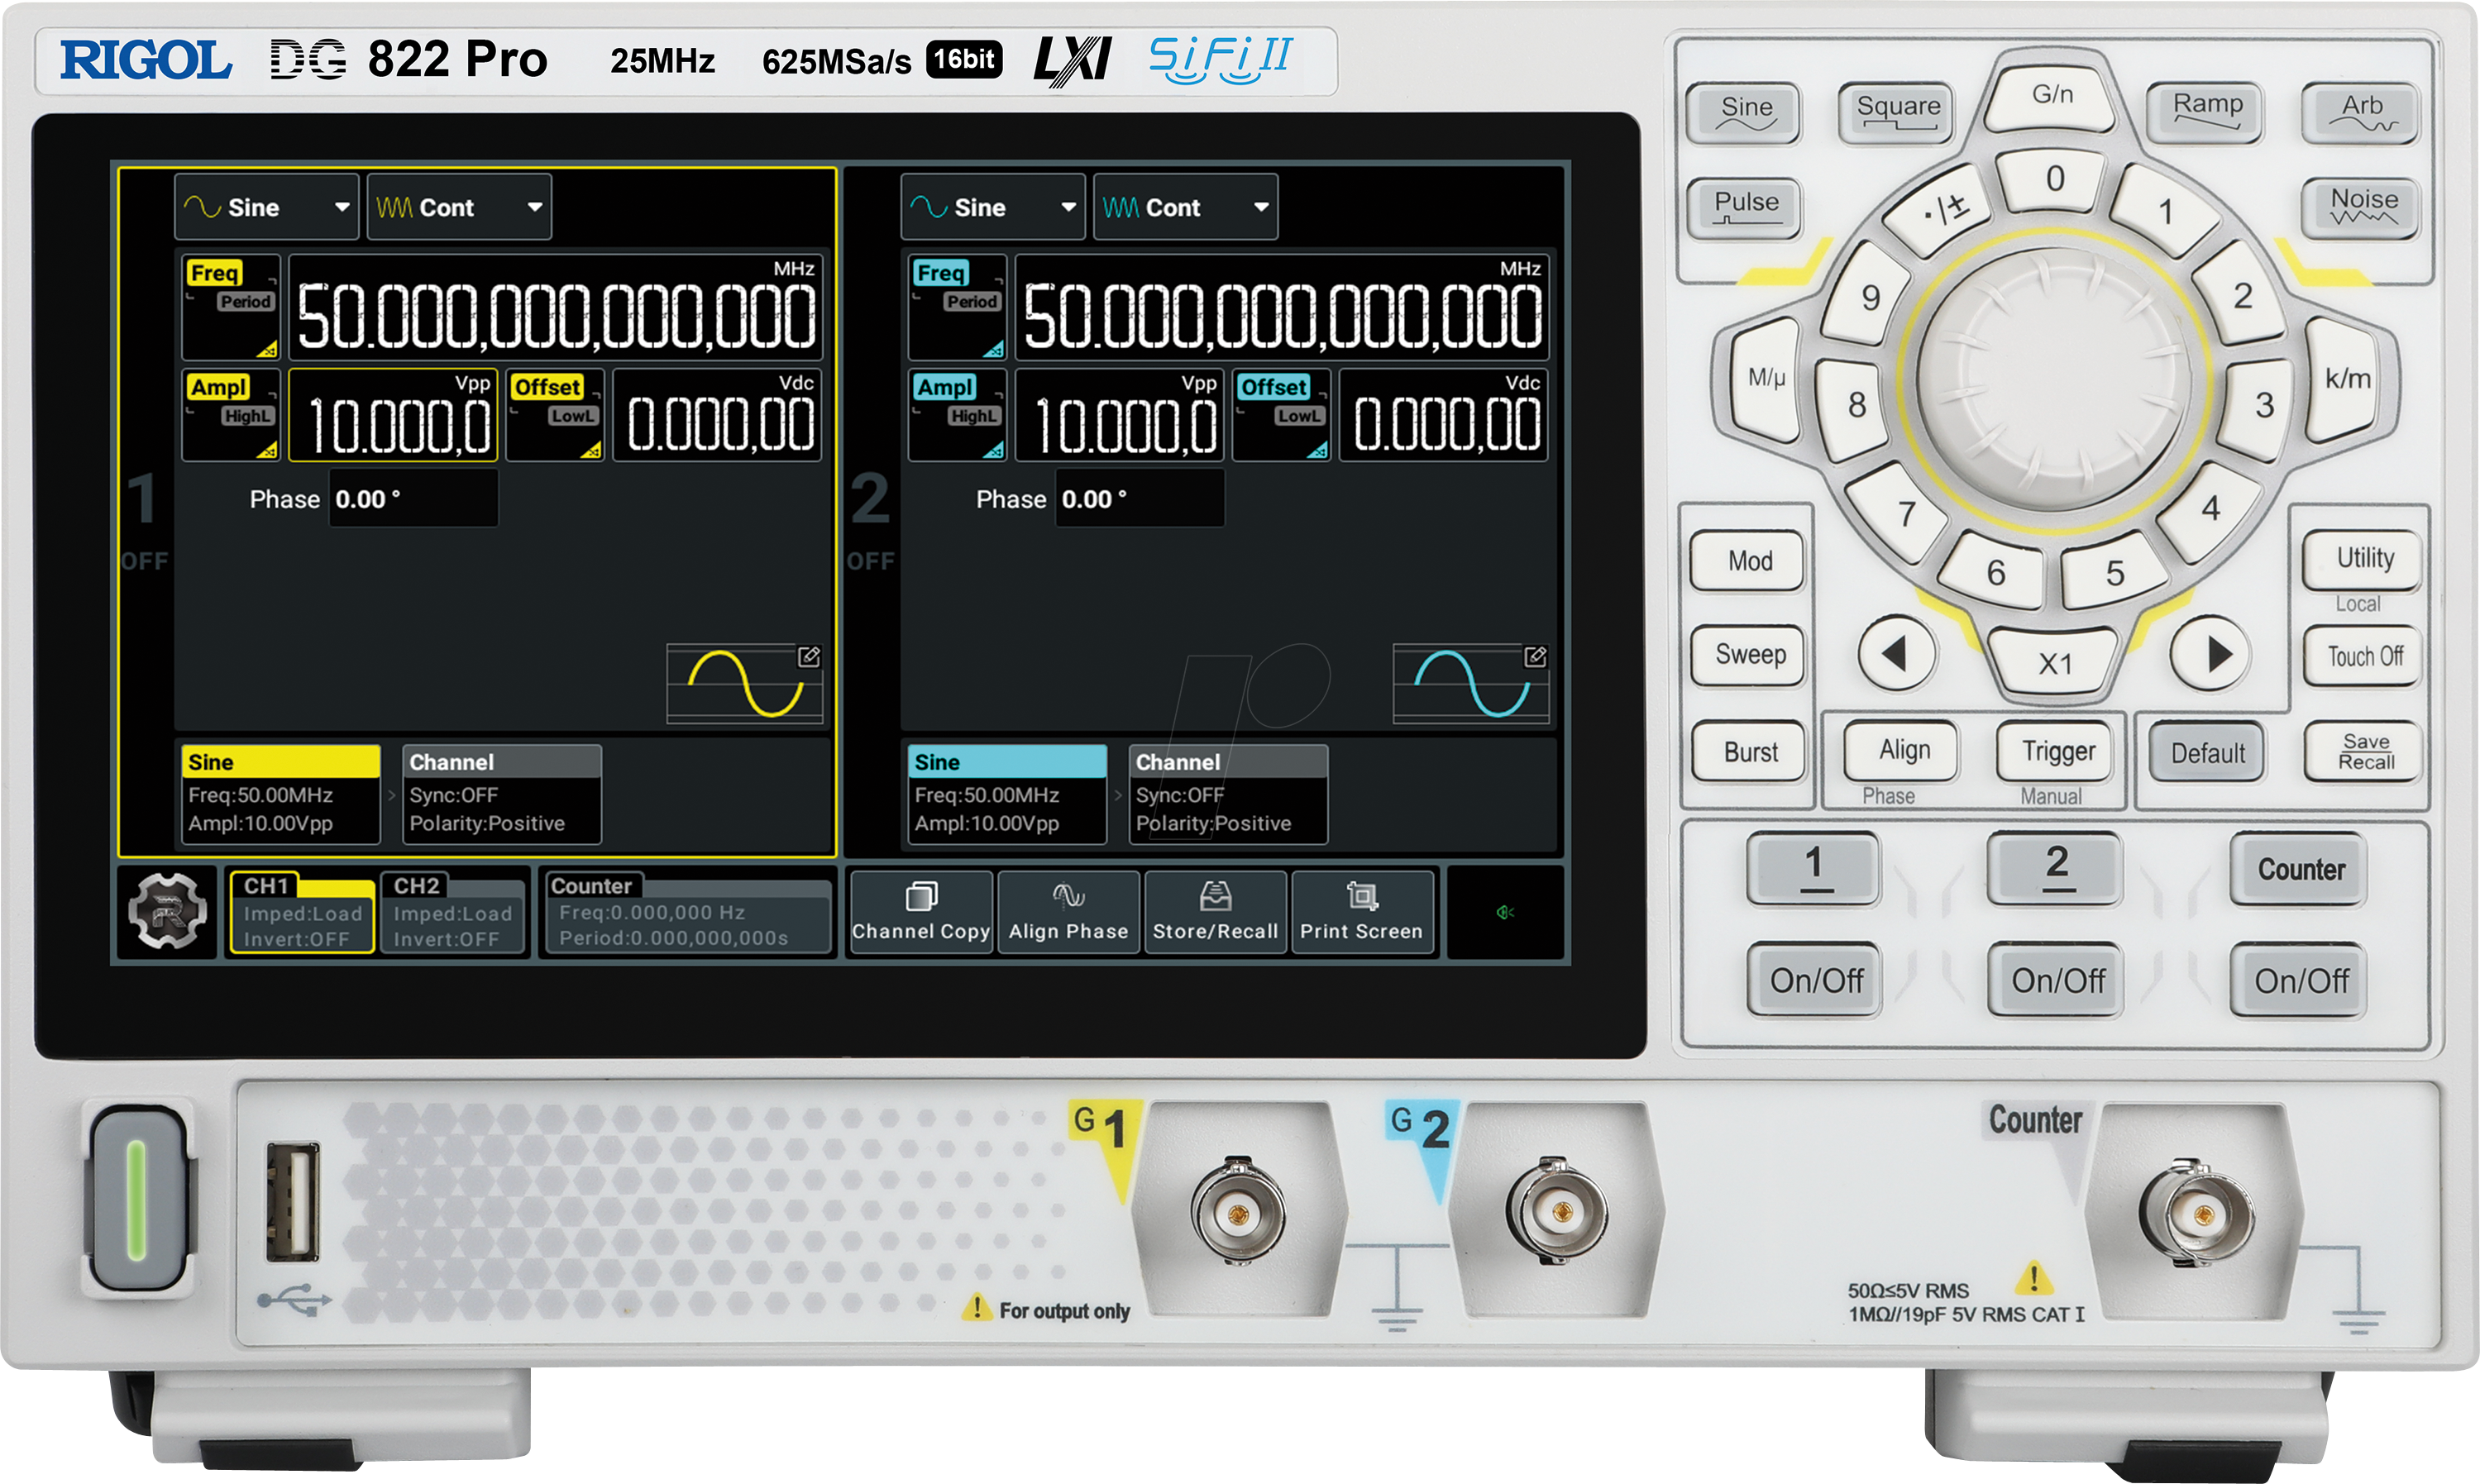This screenshot has height=1484, width=2480.
Task: Open Store/Recall from the bottom toolbar
Action: point(1216,910)
